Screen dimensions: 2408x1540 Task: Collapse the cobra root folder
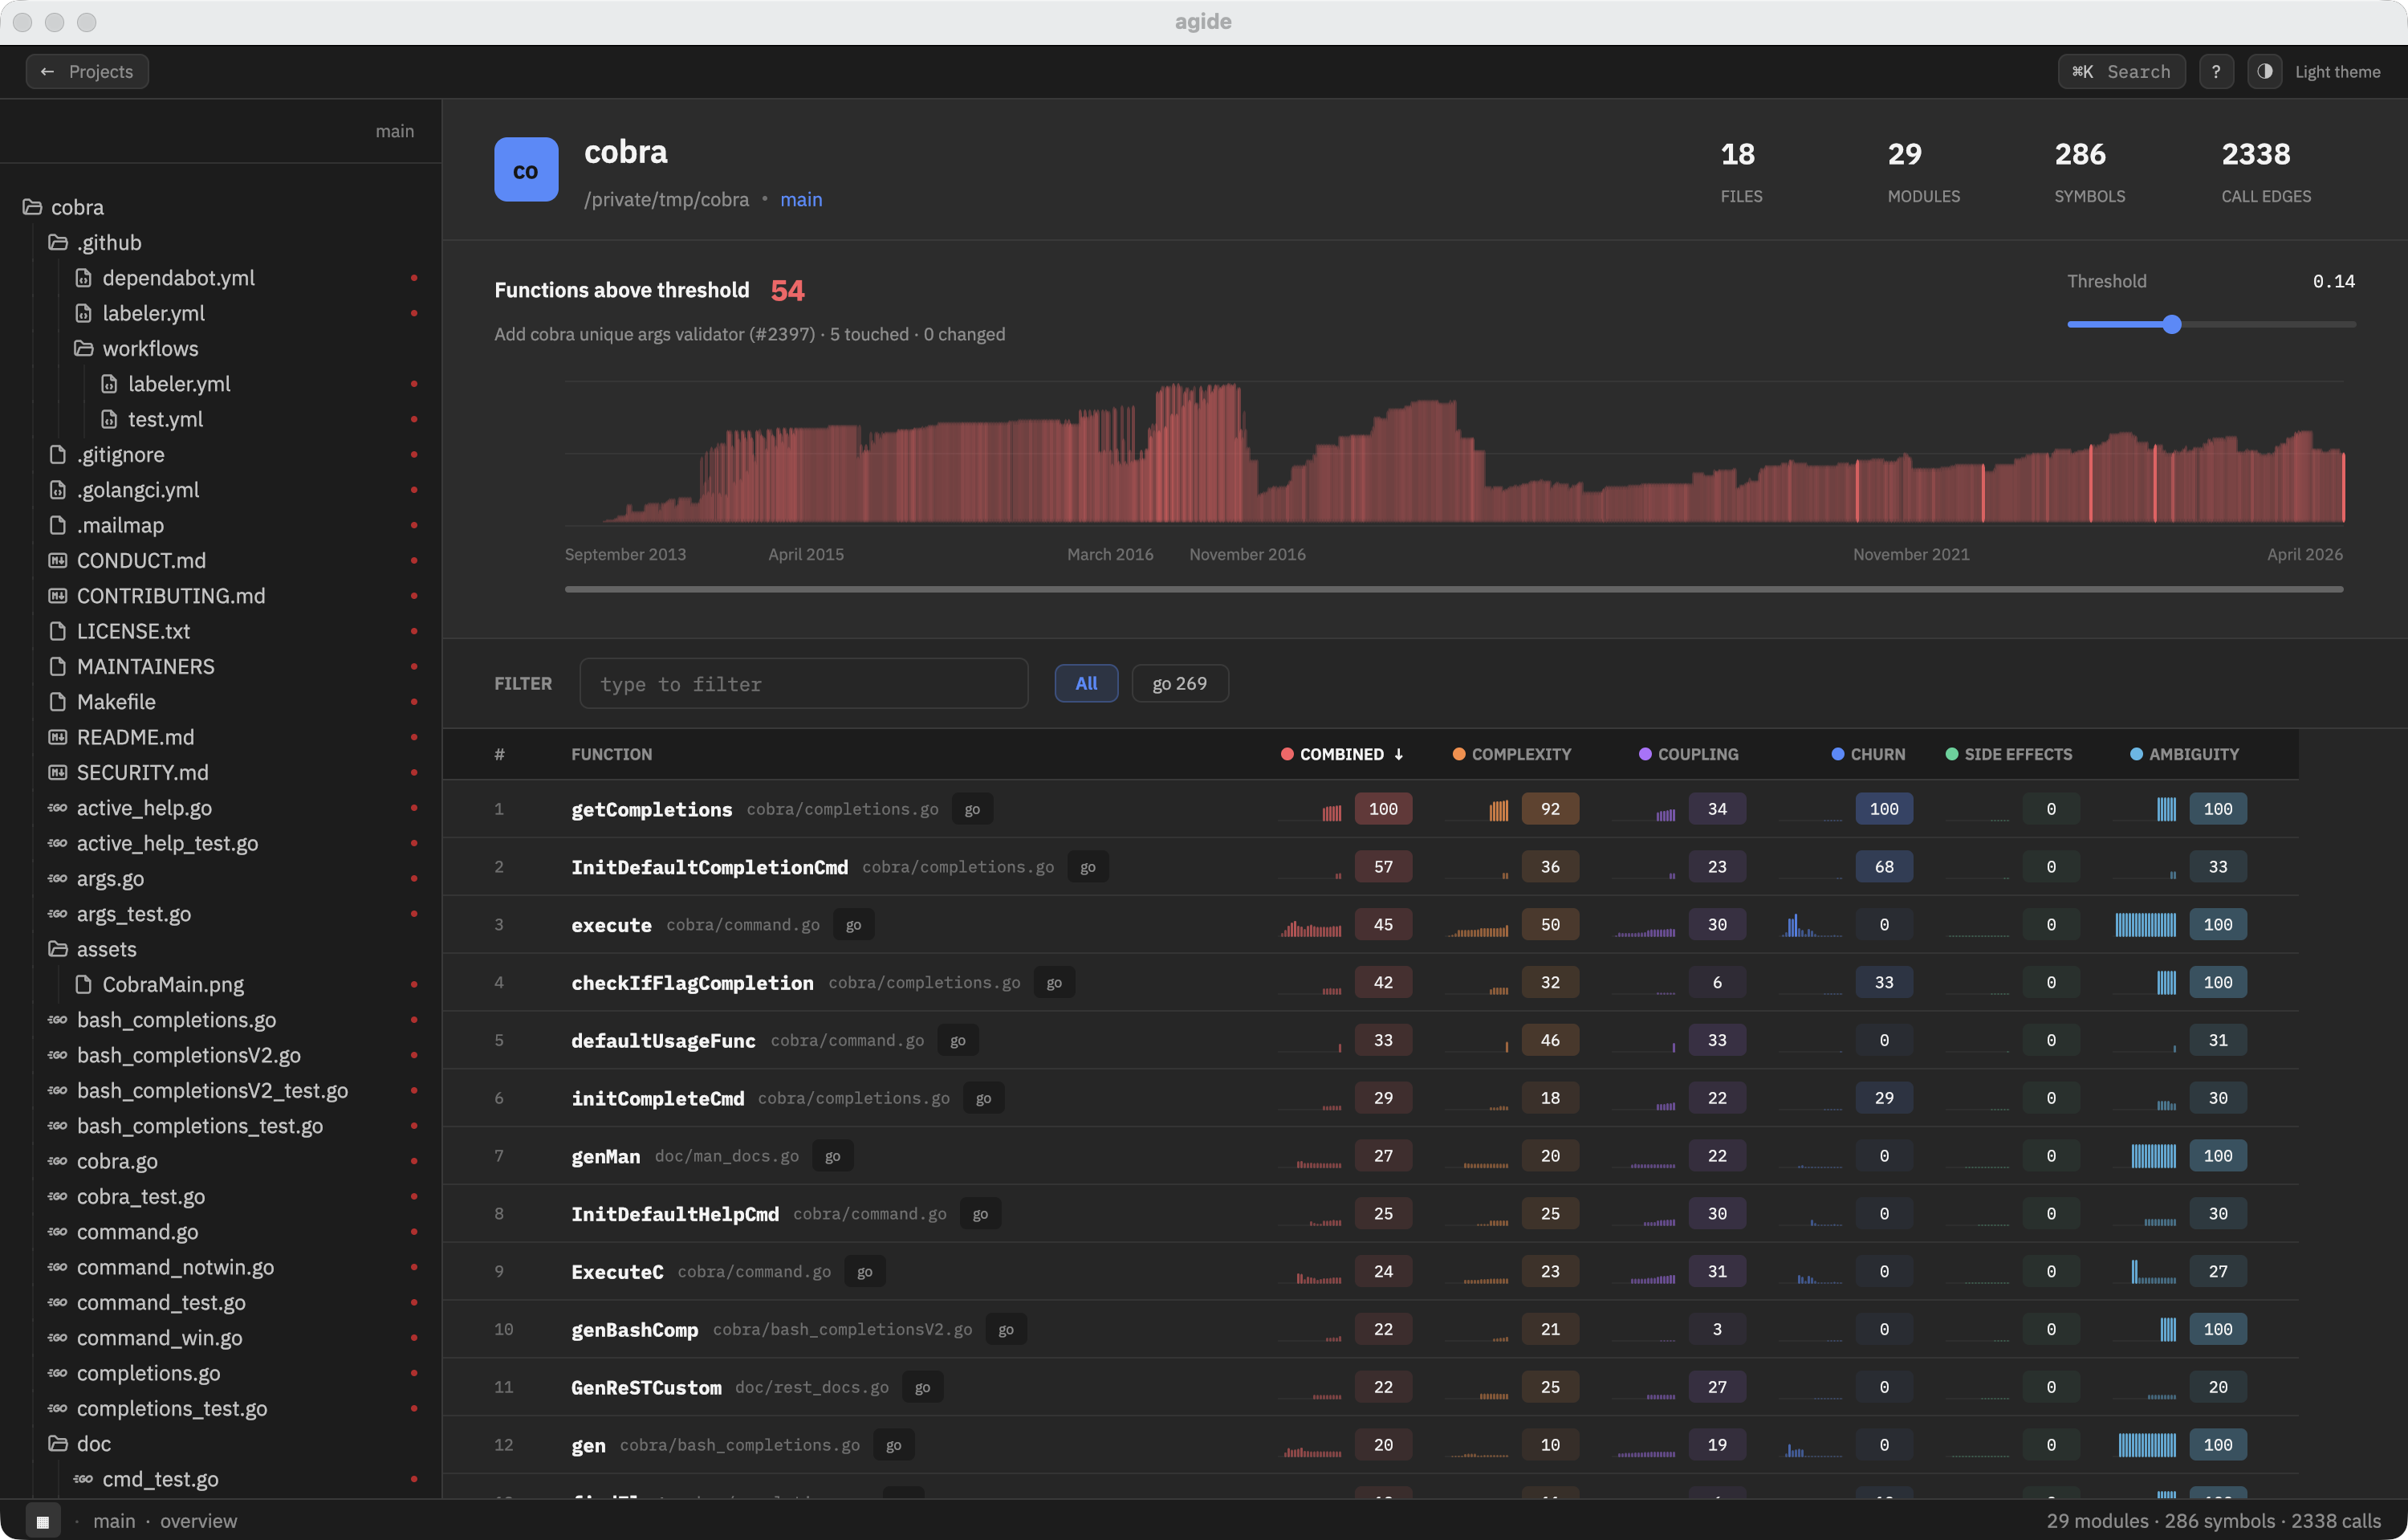[64, 208]
